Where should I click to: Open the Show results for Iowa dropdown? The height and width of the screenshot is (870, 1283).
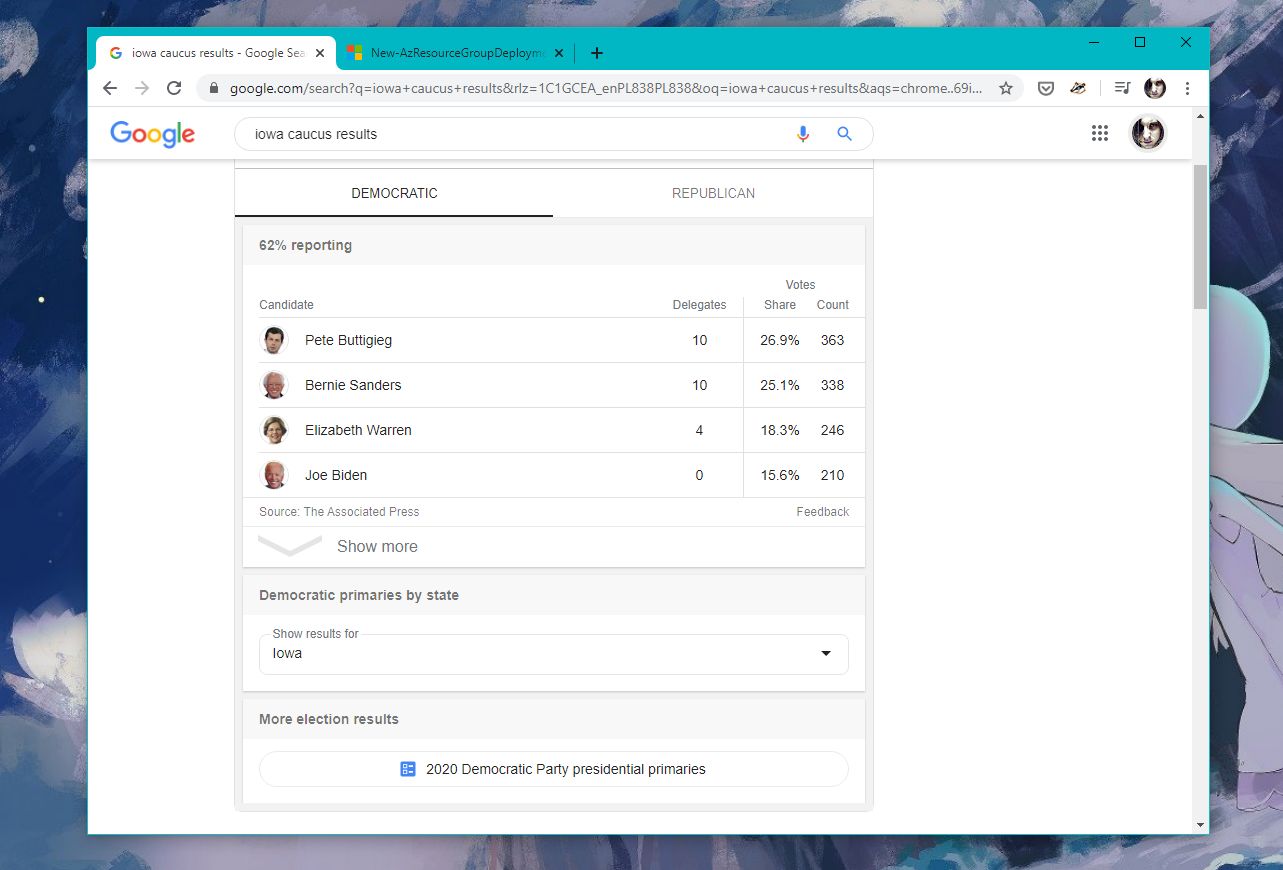pos(554,654)
